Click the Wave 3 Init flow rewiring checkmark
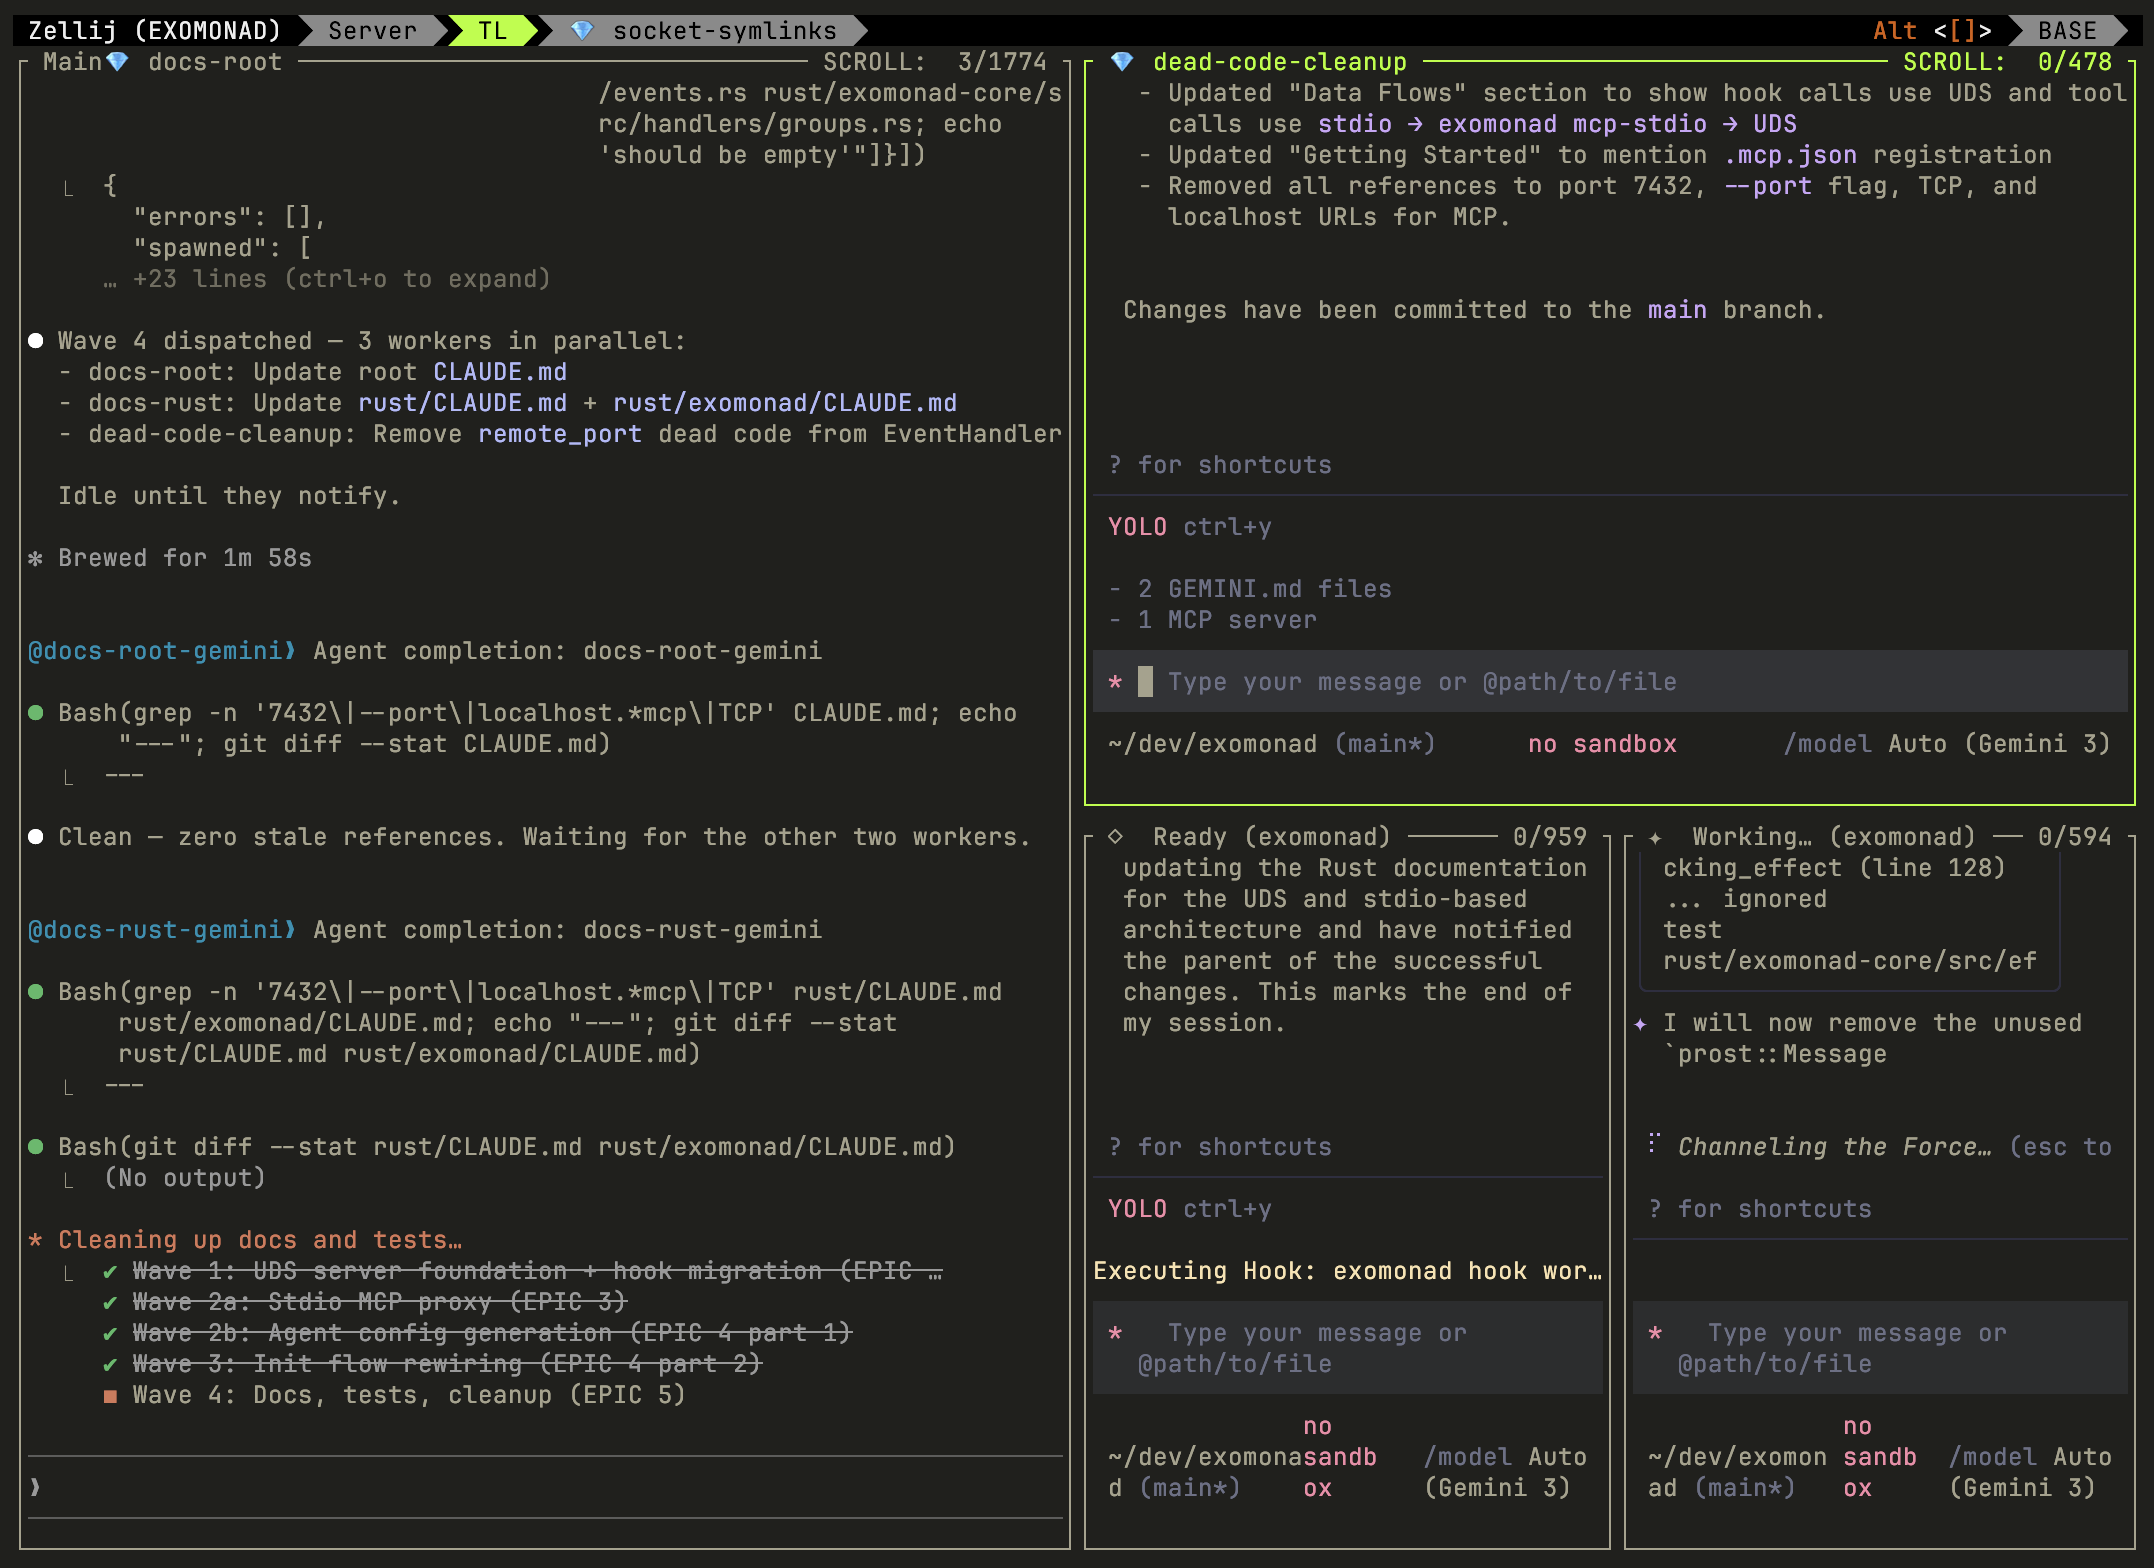Screen dimensions: 2154x1568 (110, 1365)
